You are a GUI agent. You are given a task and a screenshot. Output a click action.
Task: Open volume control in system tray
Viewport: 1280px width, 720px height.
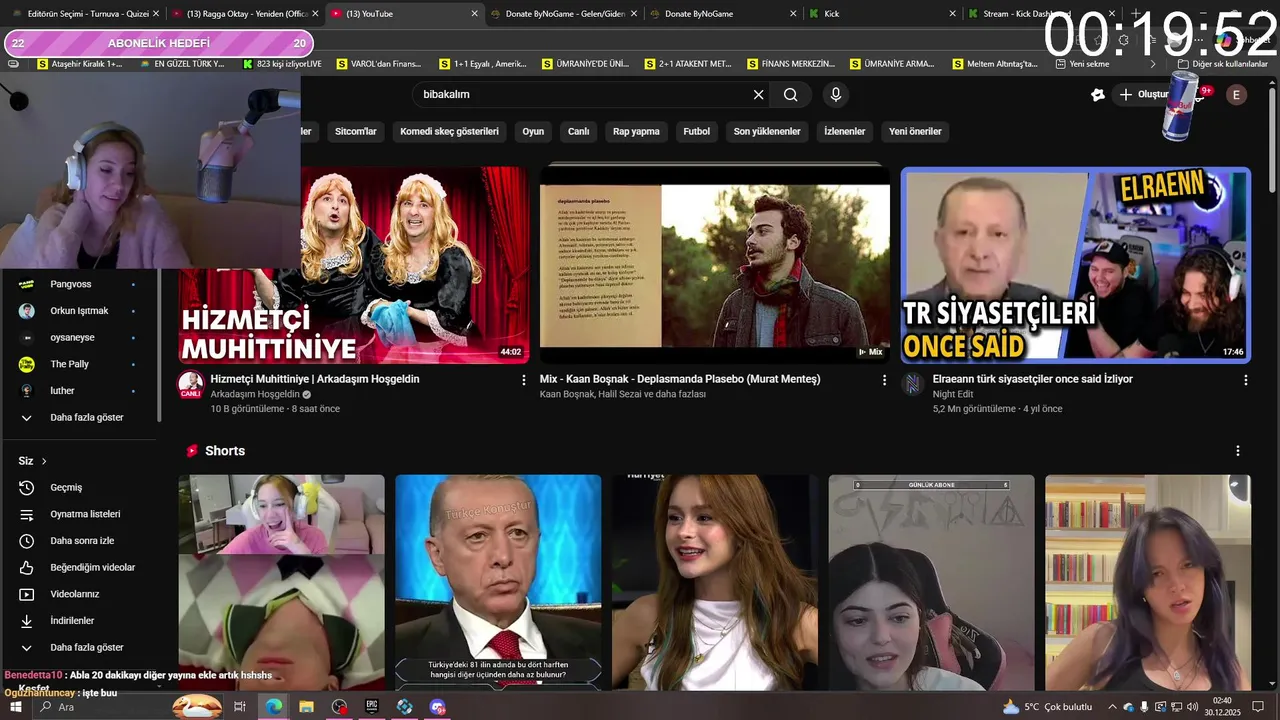1192,707
